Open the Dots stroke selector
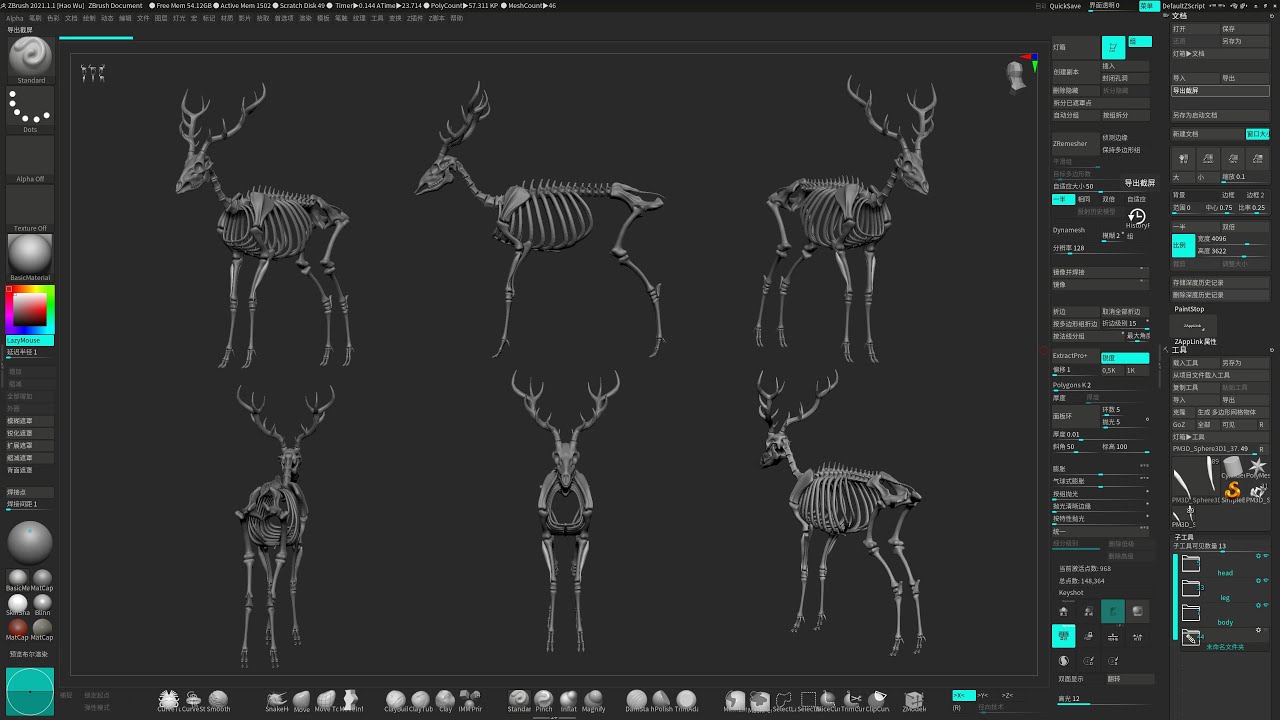The width and height of the screenshot is (1280, 720). pos(30,110)
